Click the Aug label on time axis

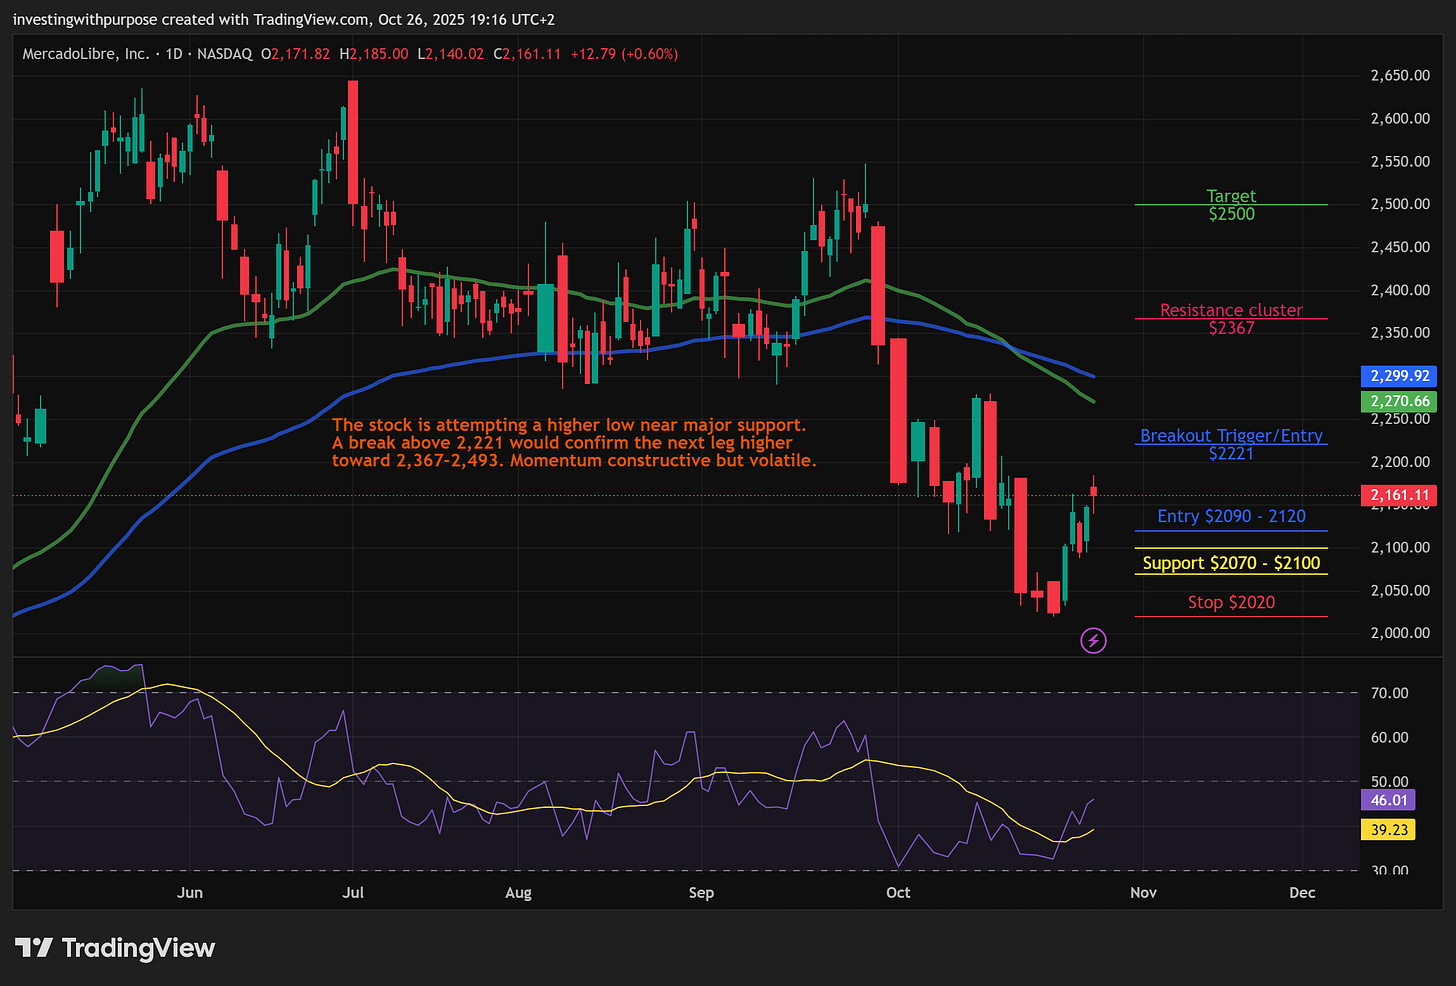[518, 892]
